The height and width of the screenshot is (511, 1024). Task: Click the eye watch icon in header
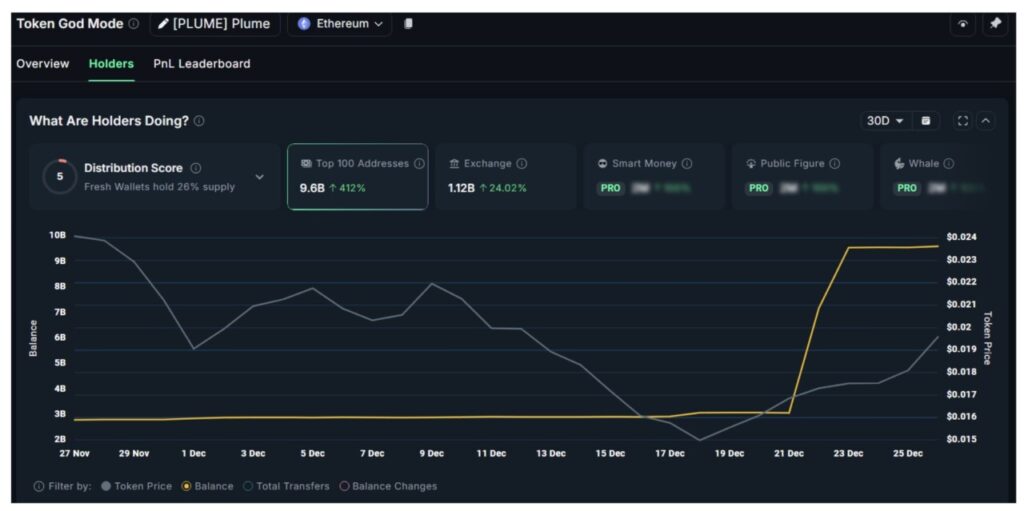point(962,25)
